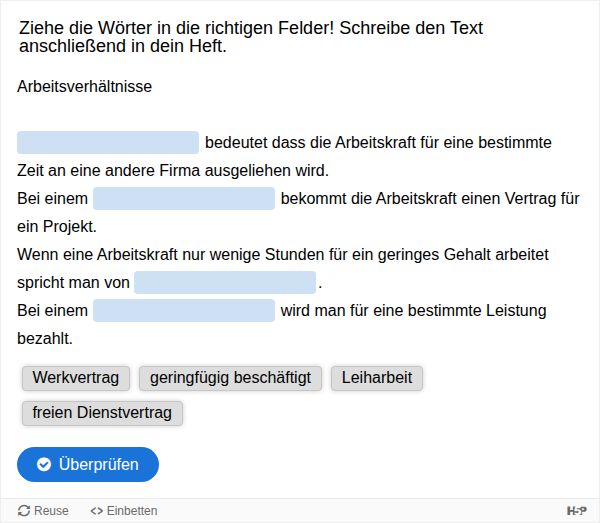Select the Werkvertrag word chip

(x=75, y=378)
